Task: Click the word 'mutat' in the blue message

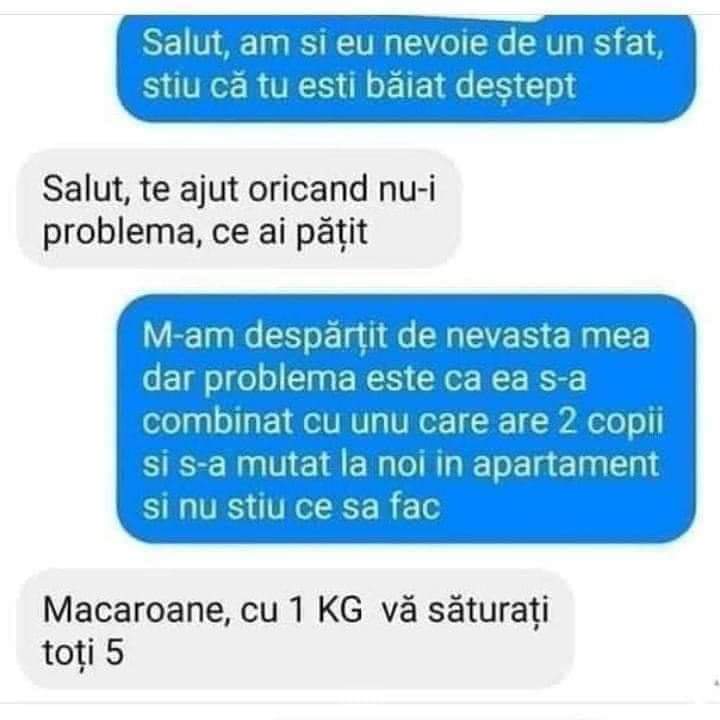Action: pos(284,464)
